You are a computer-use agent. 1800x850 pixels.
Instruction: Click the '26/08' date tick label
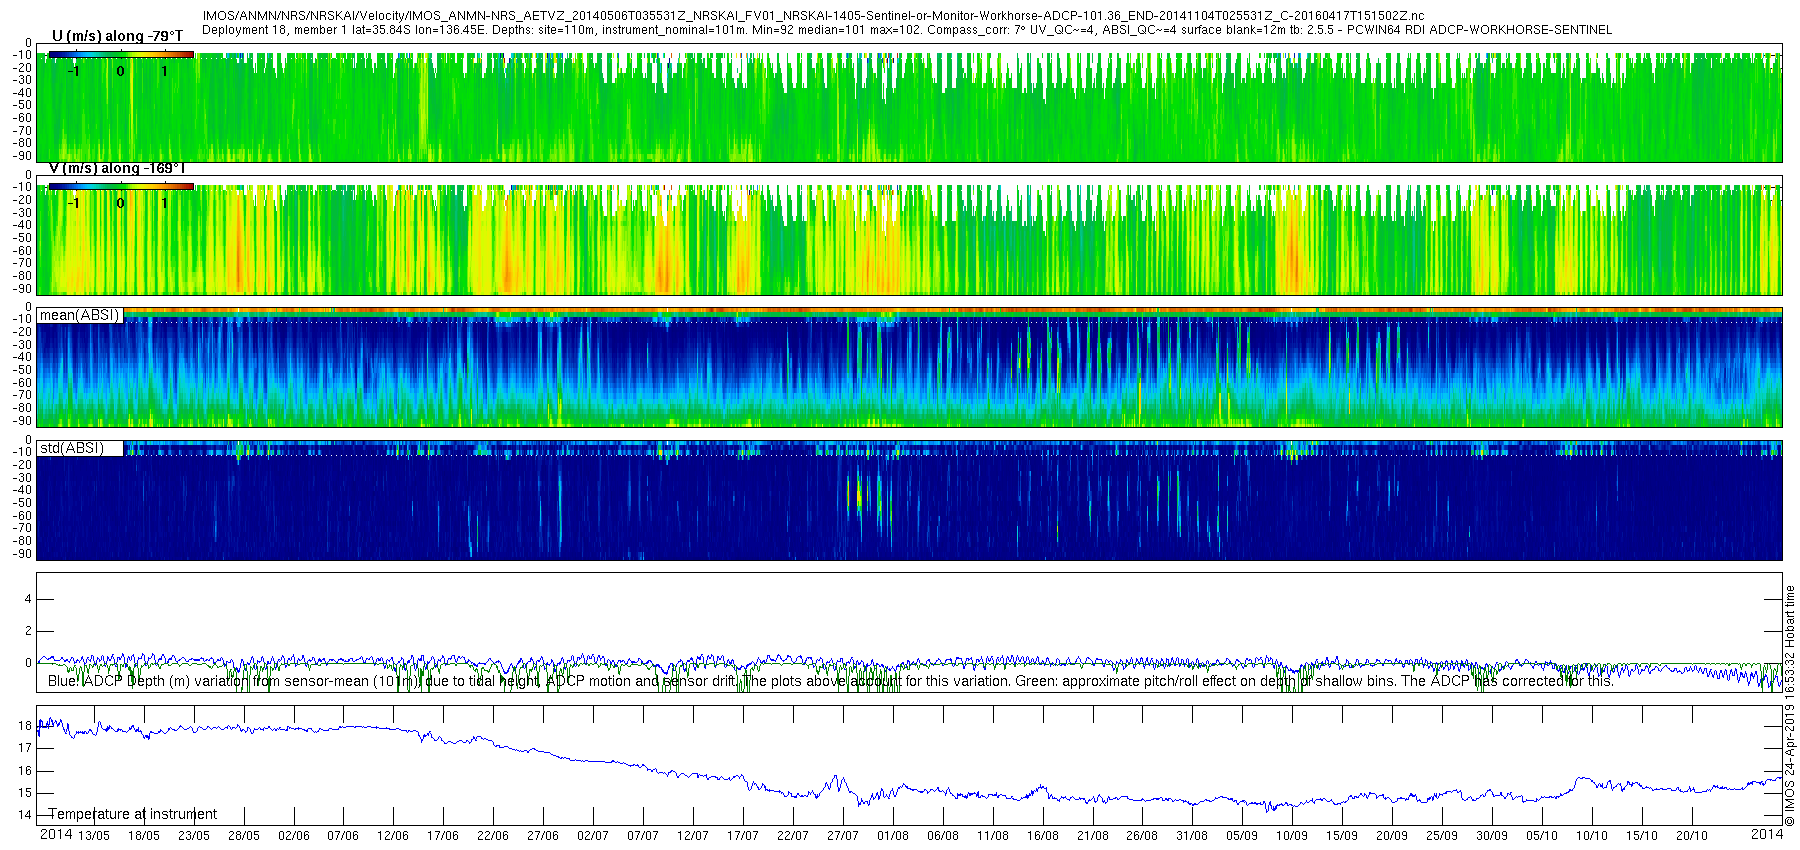[1142, 835]
